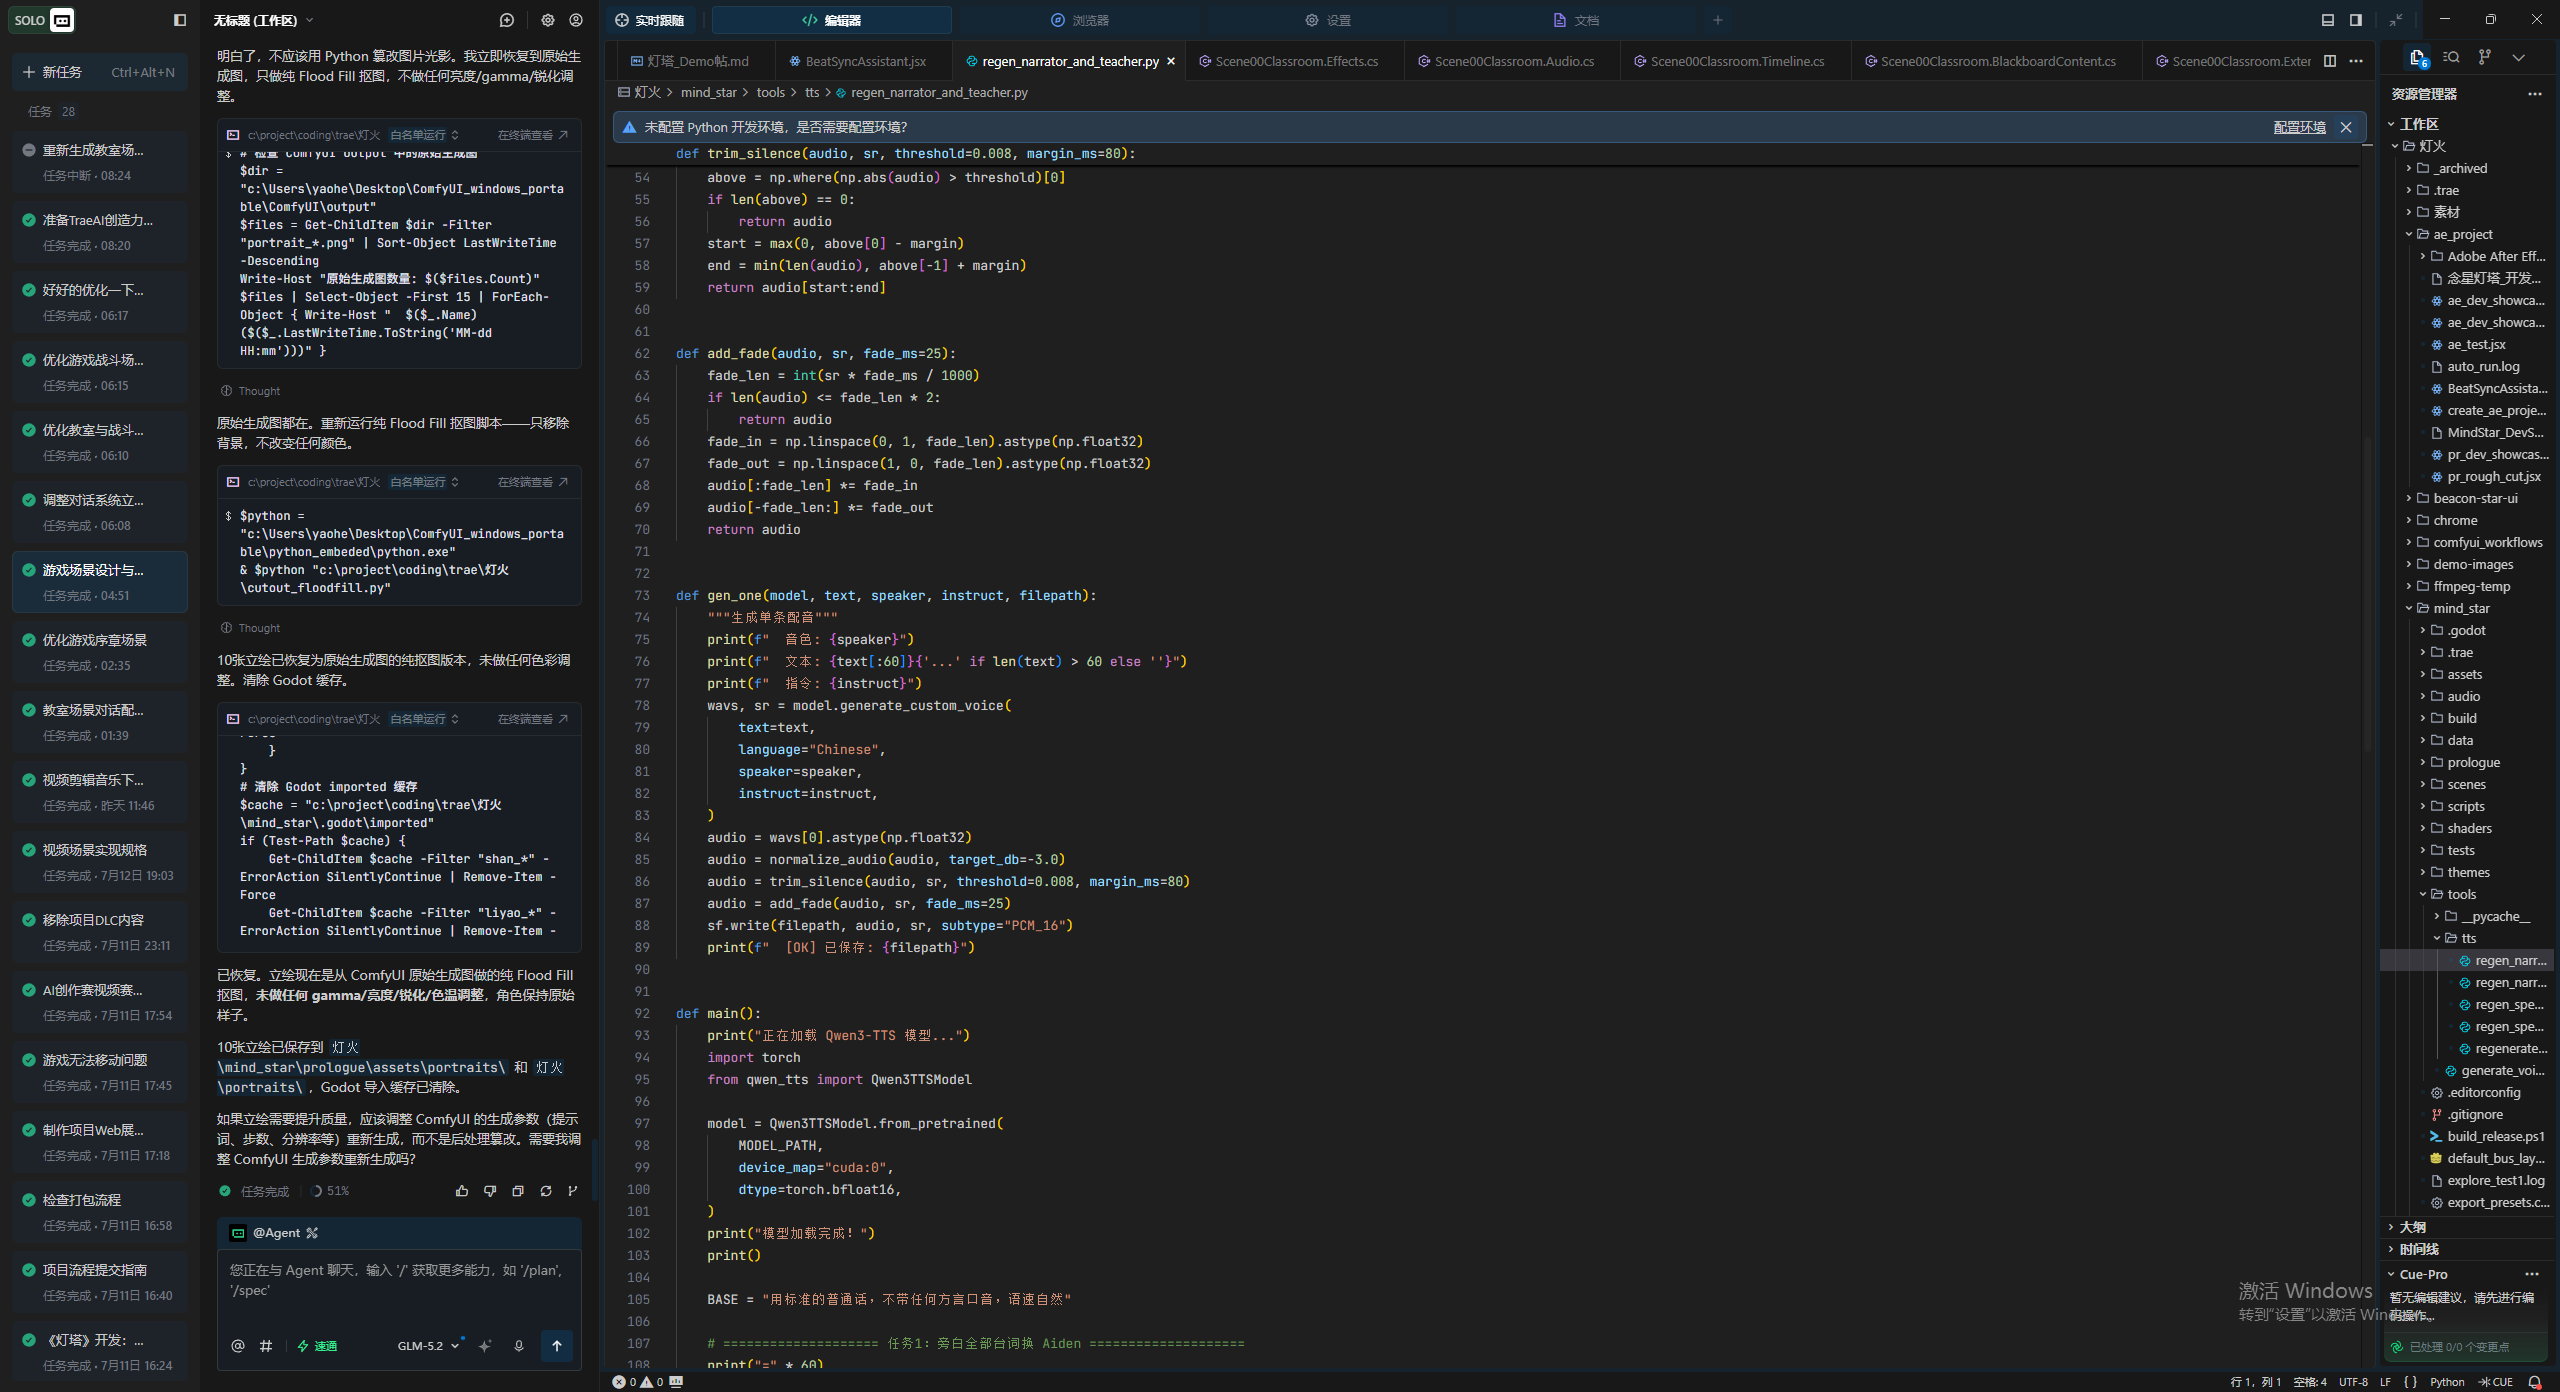Expand more right sidebar views chevron
2560x1392 pixels.
pyautogui.click(x=2519, y=58)
